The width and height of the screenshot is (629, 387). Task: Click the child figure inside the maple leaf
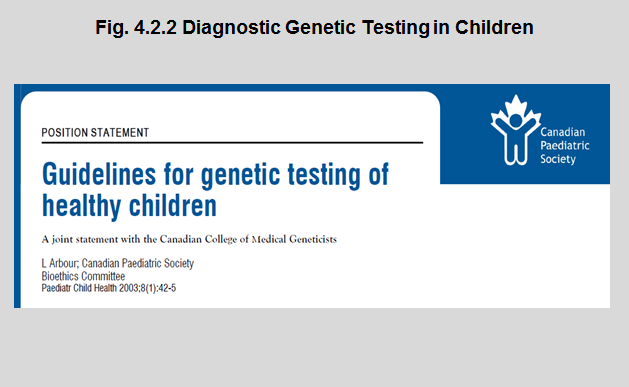[516, 140]
